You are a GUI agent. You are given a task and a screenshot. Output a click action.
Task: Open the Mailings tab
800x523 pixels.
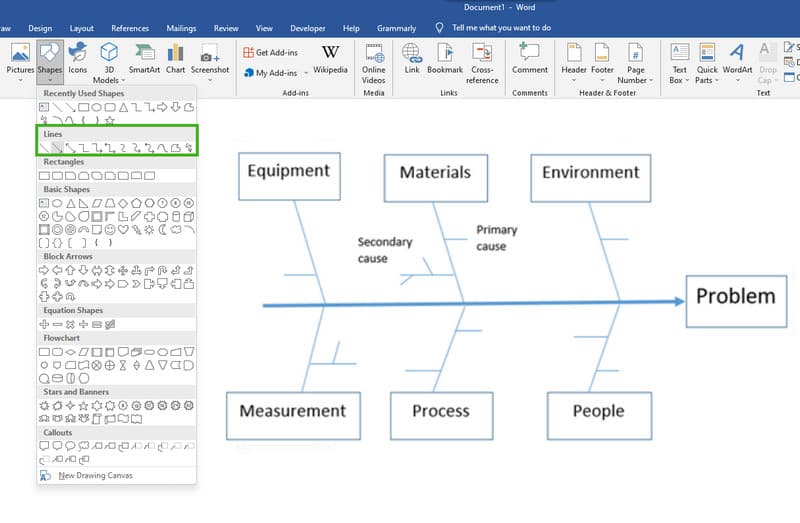[x=181, y=29]
